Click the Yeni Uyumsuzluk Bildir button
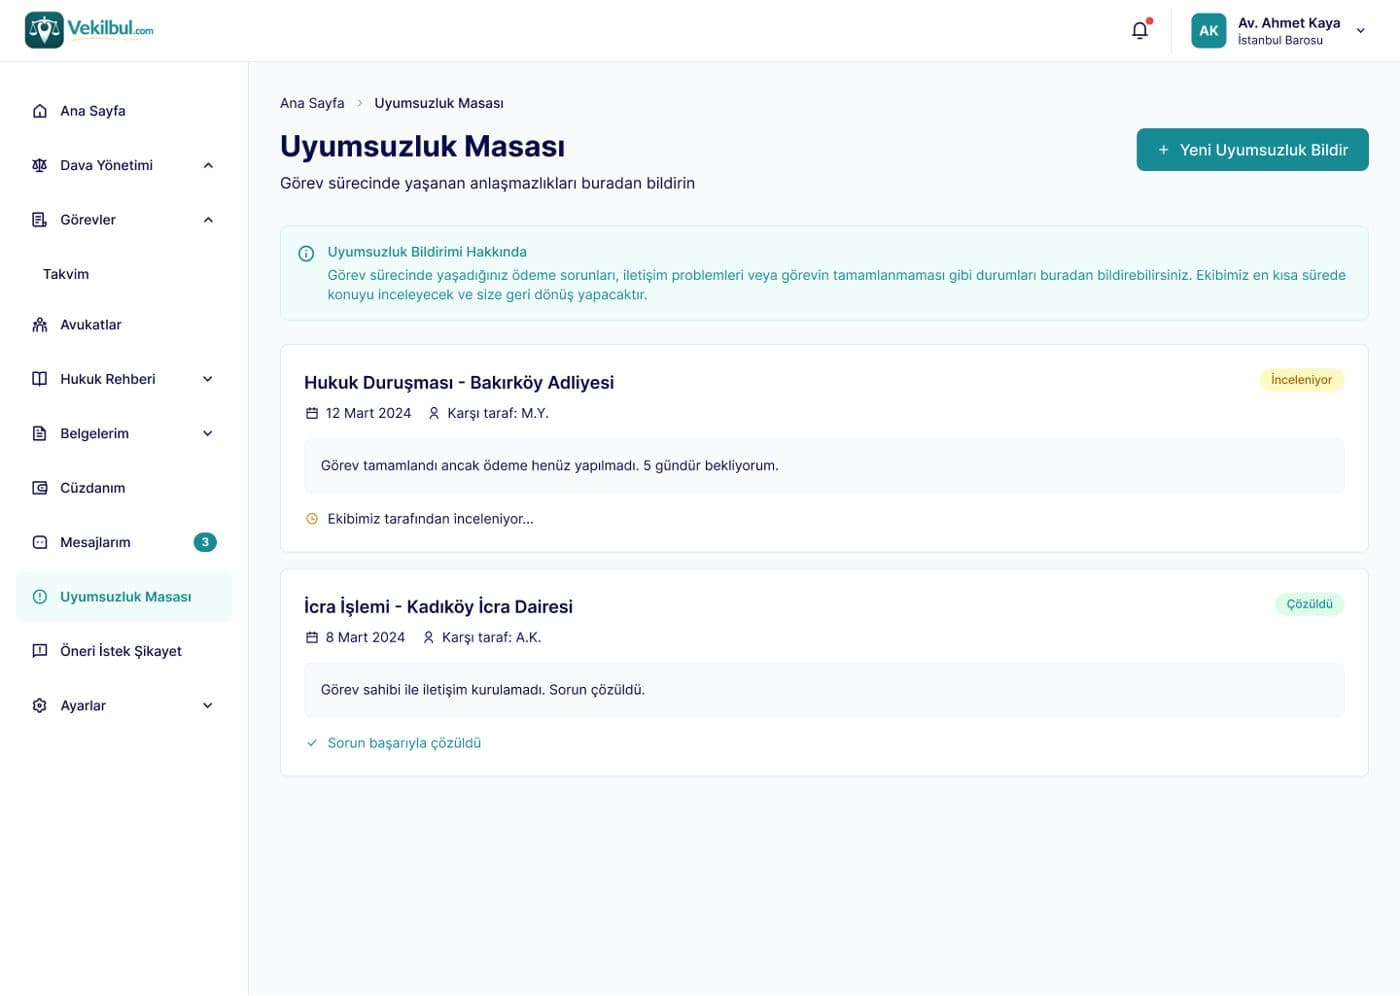Viewport: 1400px width, 996px height. (x=1252, y=150)
